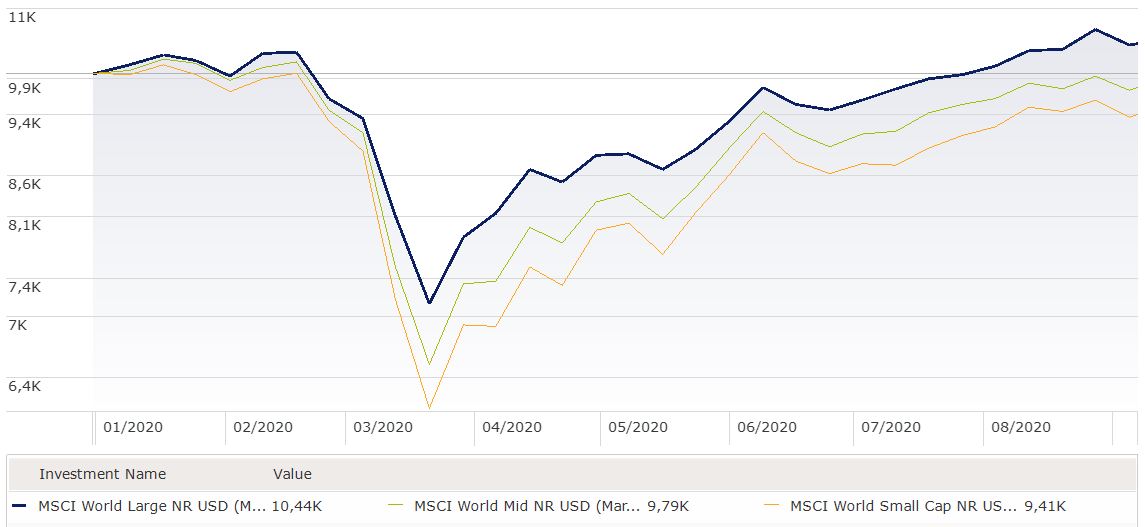Click the 9,41K value for MSCI World Small Cap
This screenshot has height=527, width=1145.
pos(1045,506)
